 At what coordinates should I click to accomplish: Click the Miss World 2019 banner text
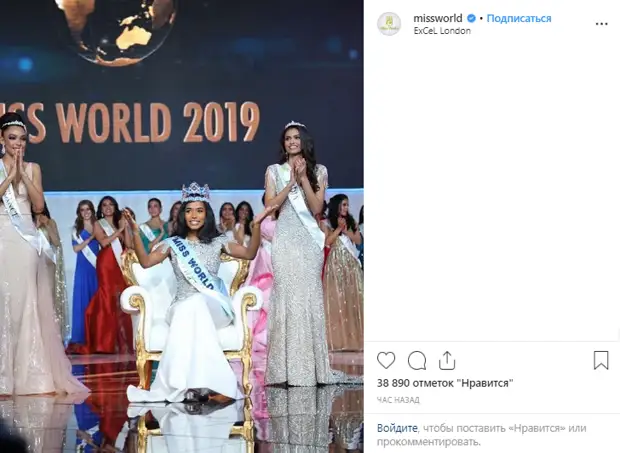pos(130,122)
